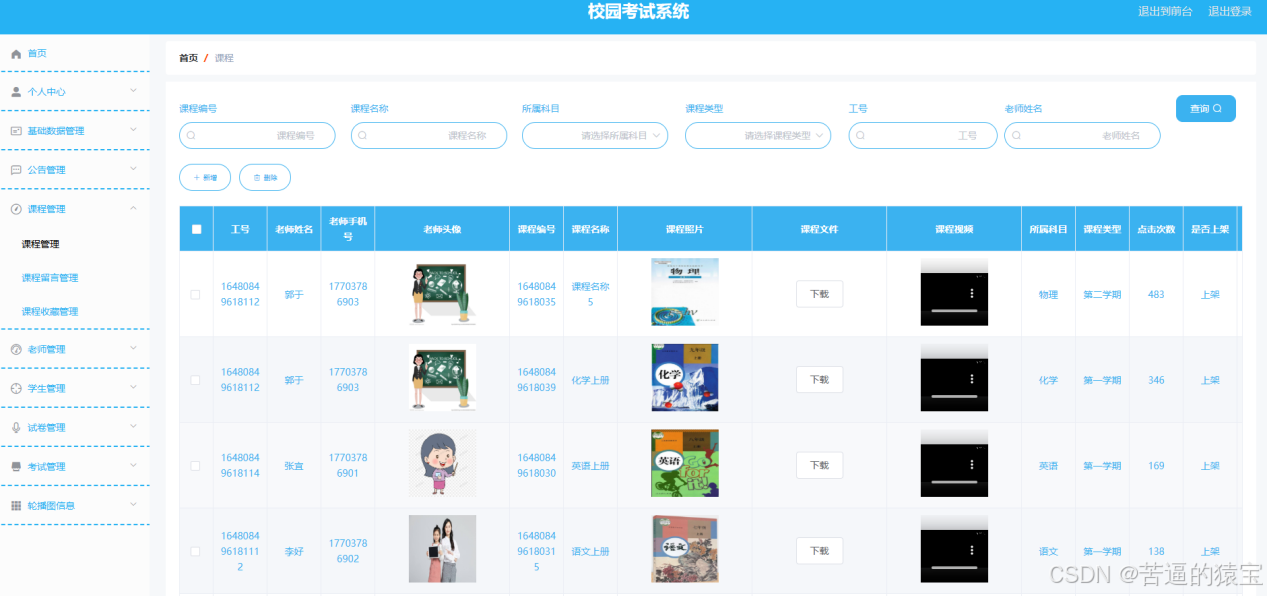Expand the 试卷管理 menu chevron
Viewport: 1267px width, 596px height.
click(x=134, y=426)
